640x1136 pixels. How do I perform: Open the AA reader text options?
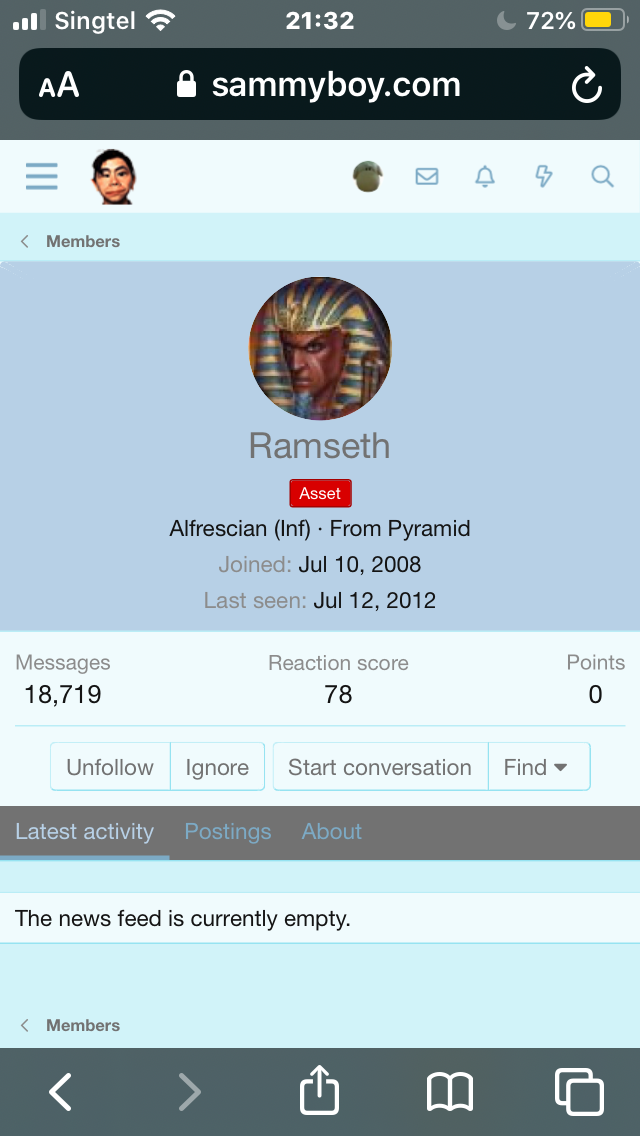(x=59, y=85)
